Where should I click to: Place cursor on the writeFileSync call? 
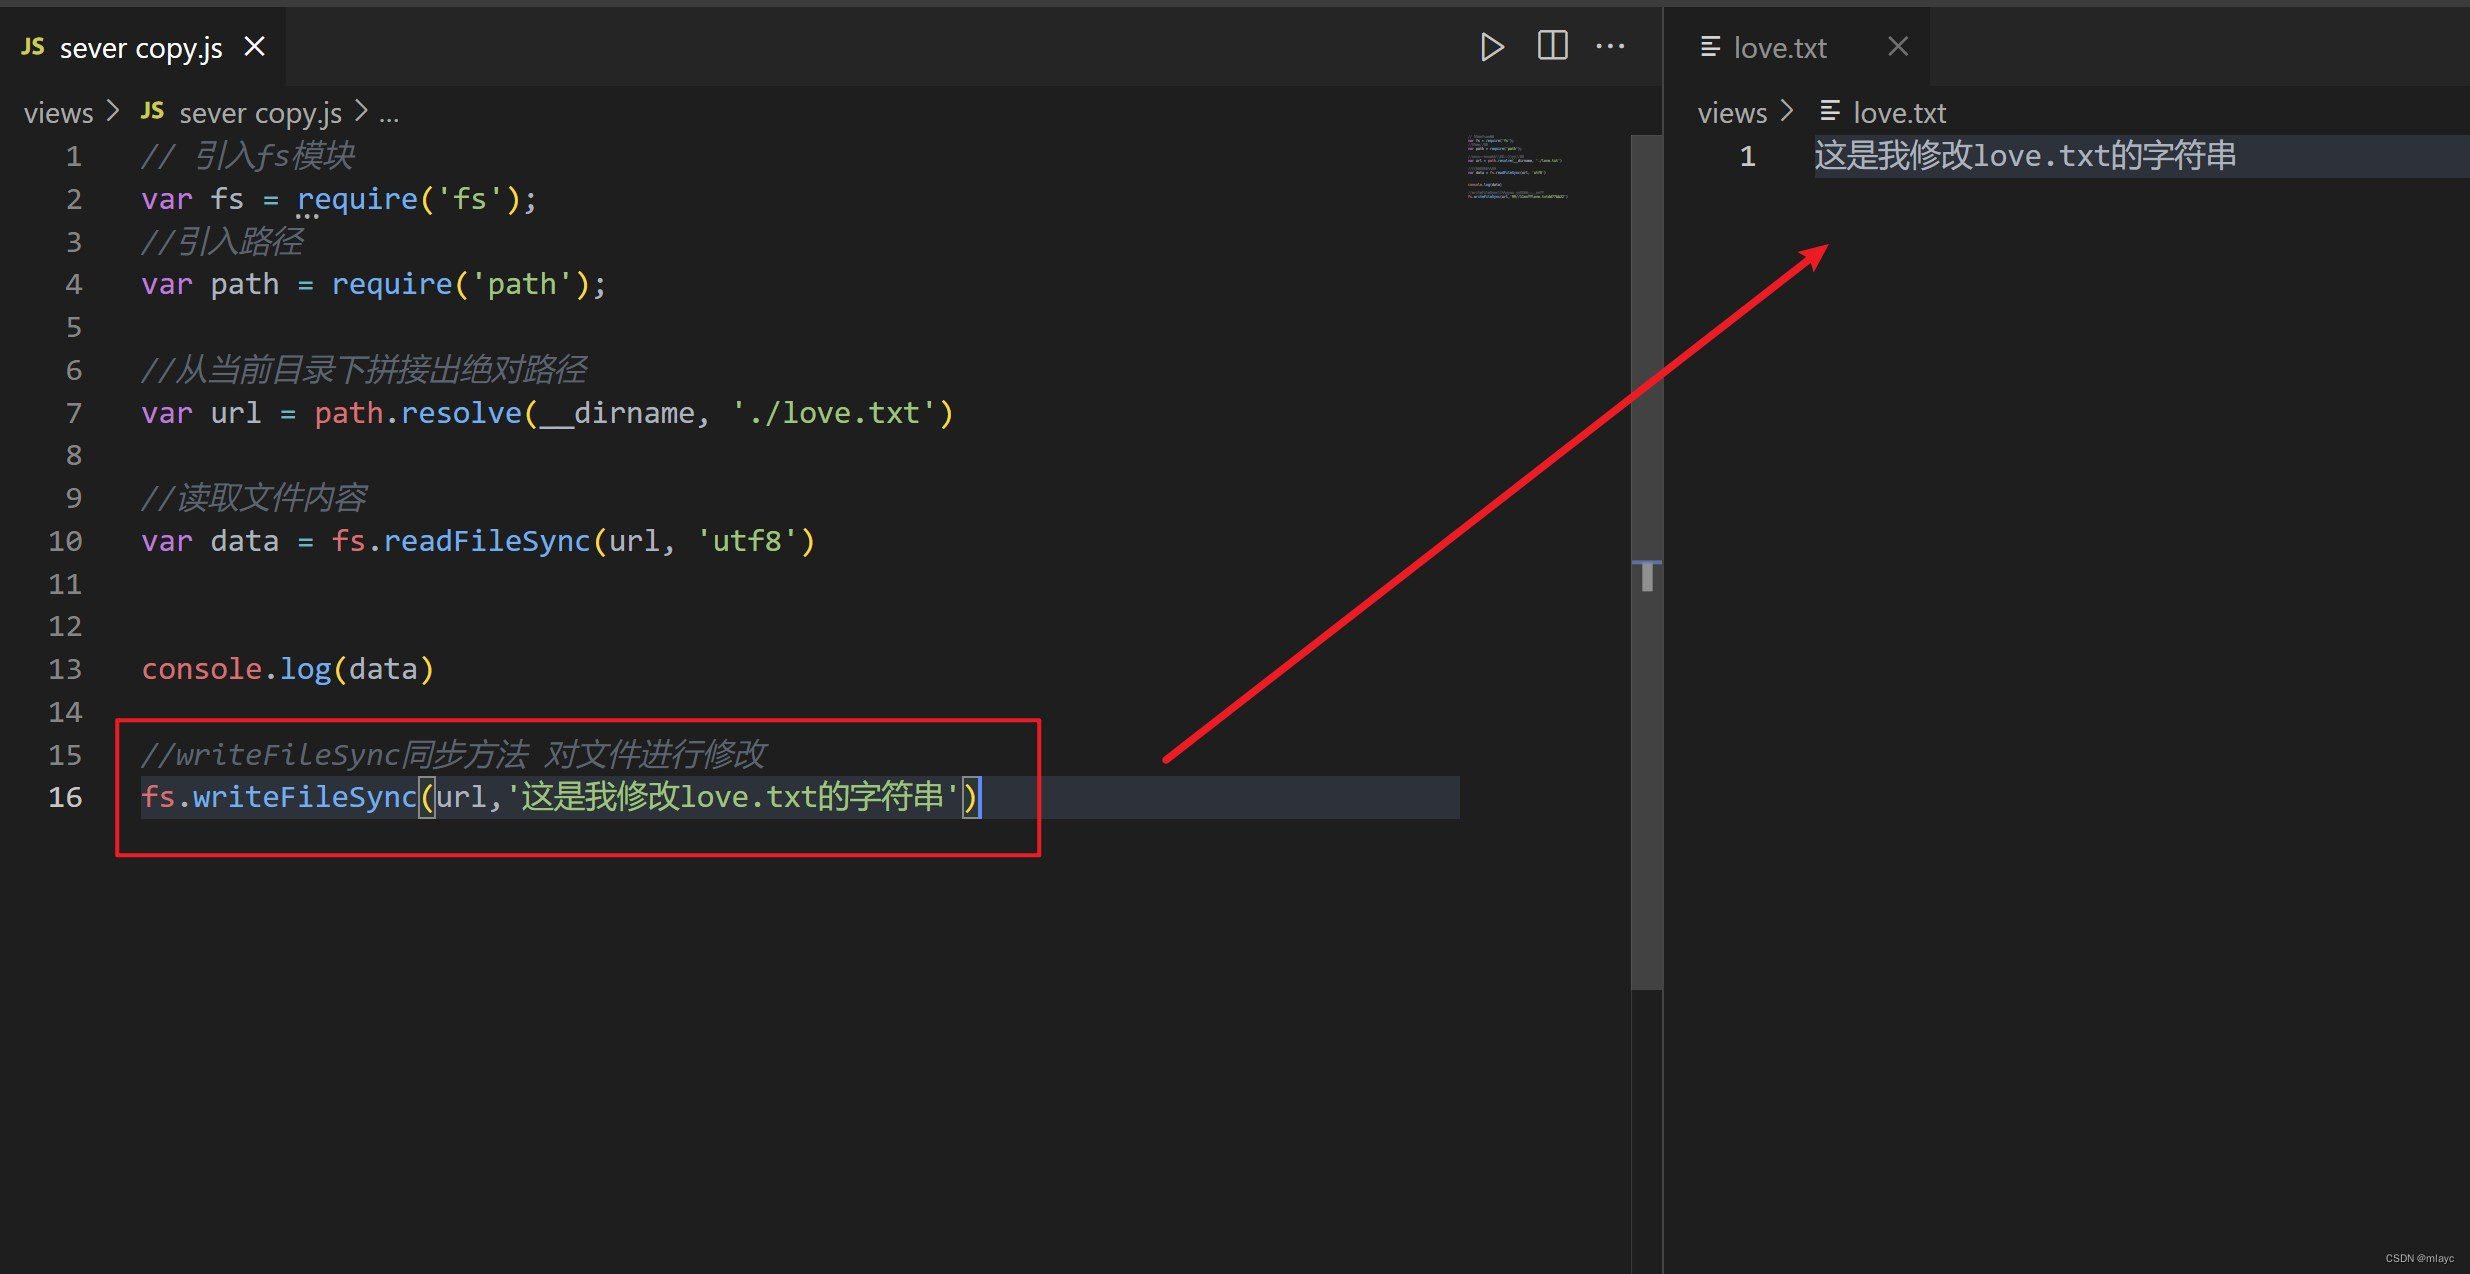tap(303, 797)
